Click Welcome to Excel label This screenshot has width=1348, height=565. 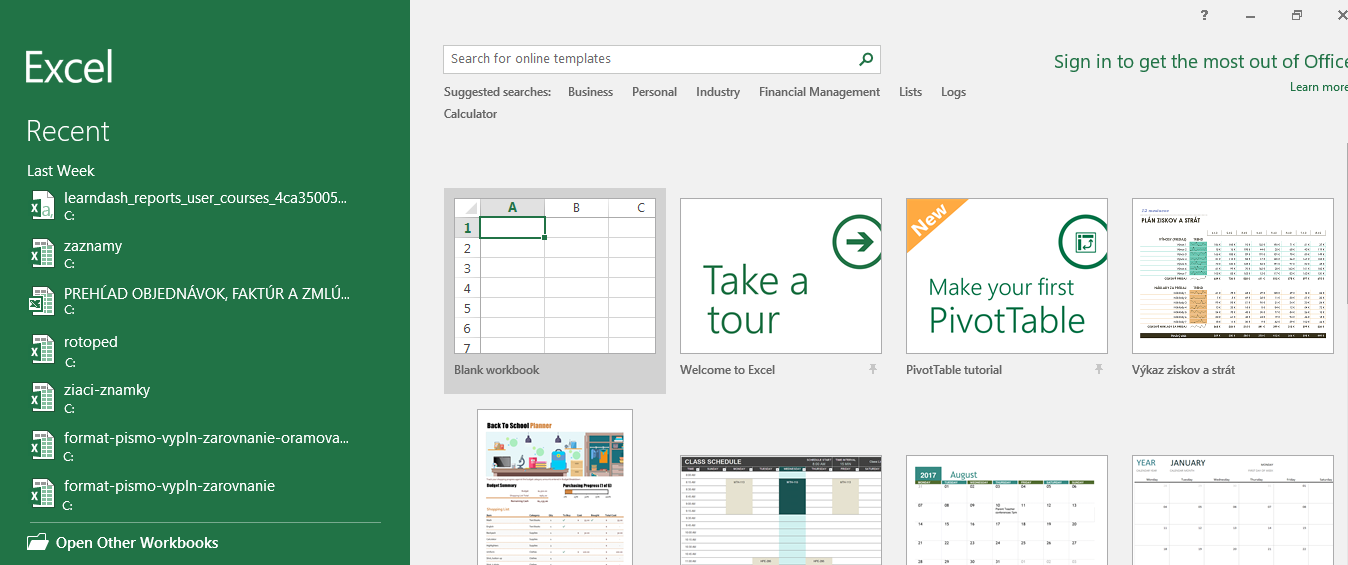coord(727,370)
